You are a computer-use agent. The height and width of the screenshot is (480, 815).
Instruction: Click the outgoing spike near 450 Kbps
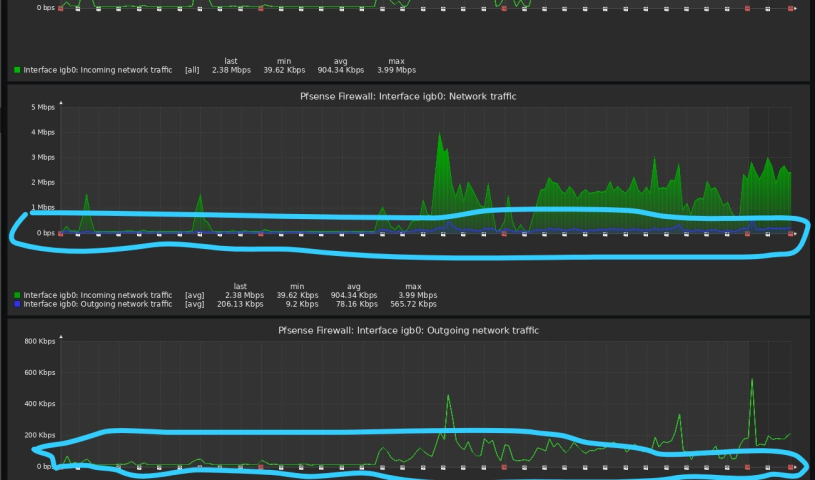[447, 396]
